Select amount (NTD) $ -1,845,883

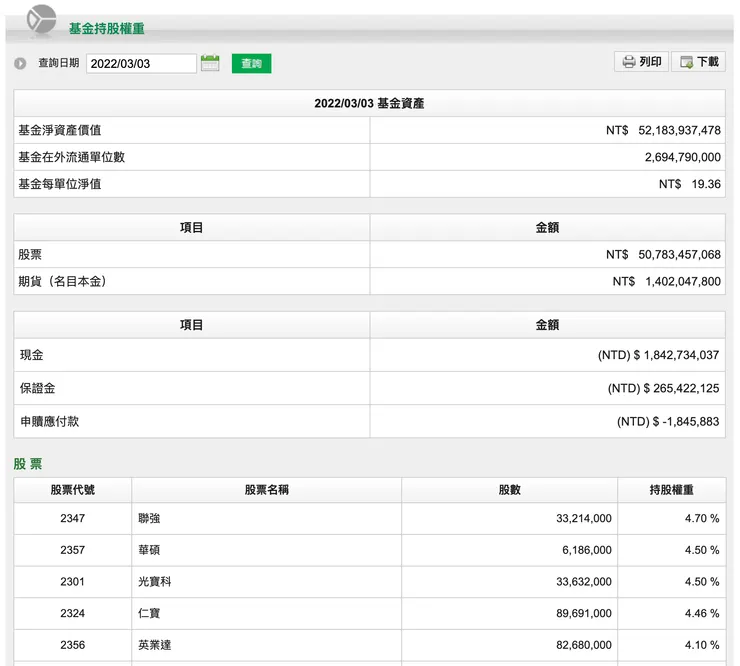(x=668, y=422)
